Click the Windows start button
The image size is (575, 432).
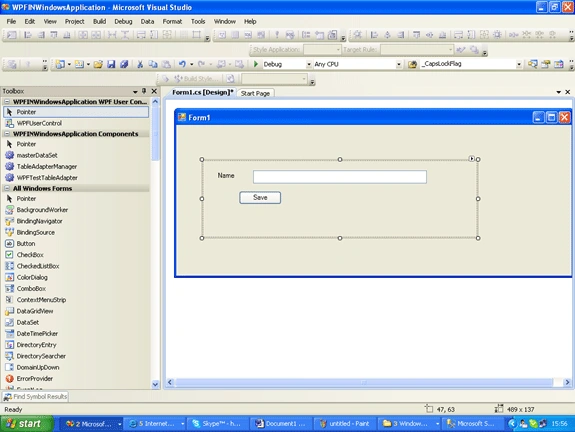[26, 424]
